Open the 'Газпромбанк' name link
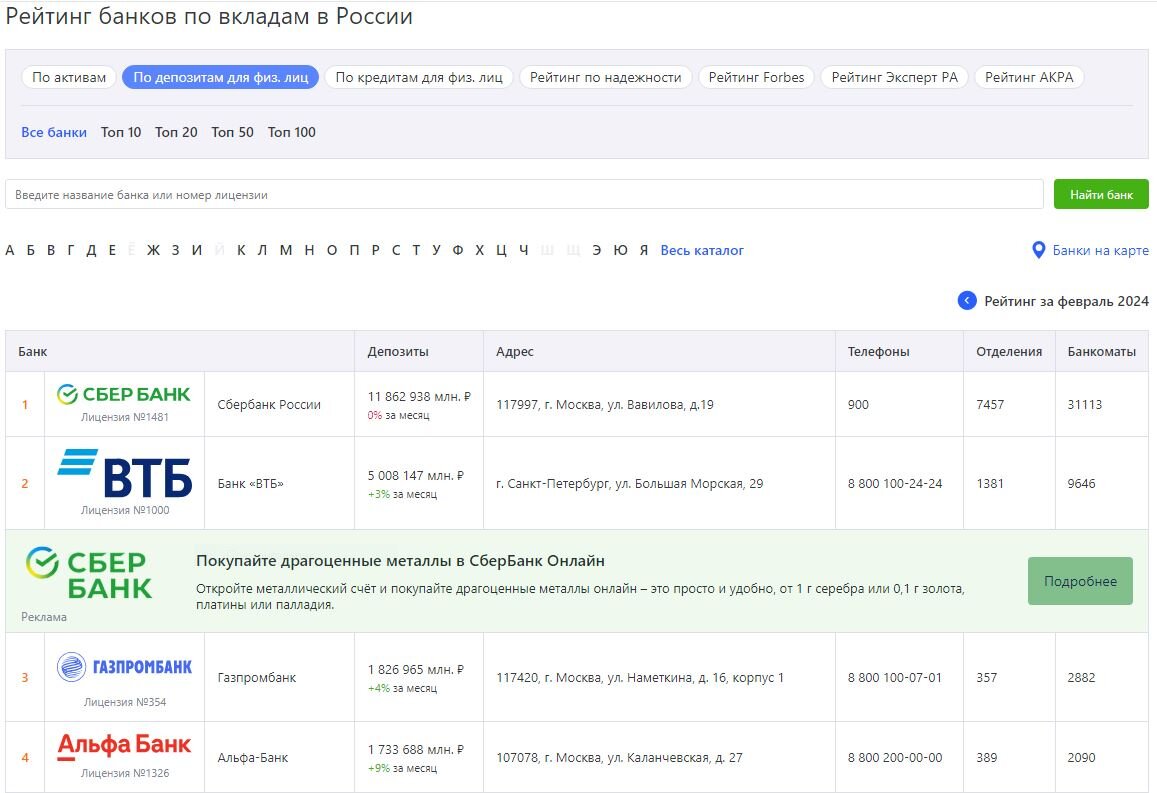 pyautogui.click(x=257, y=678)
